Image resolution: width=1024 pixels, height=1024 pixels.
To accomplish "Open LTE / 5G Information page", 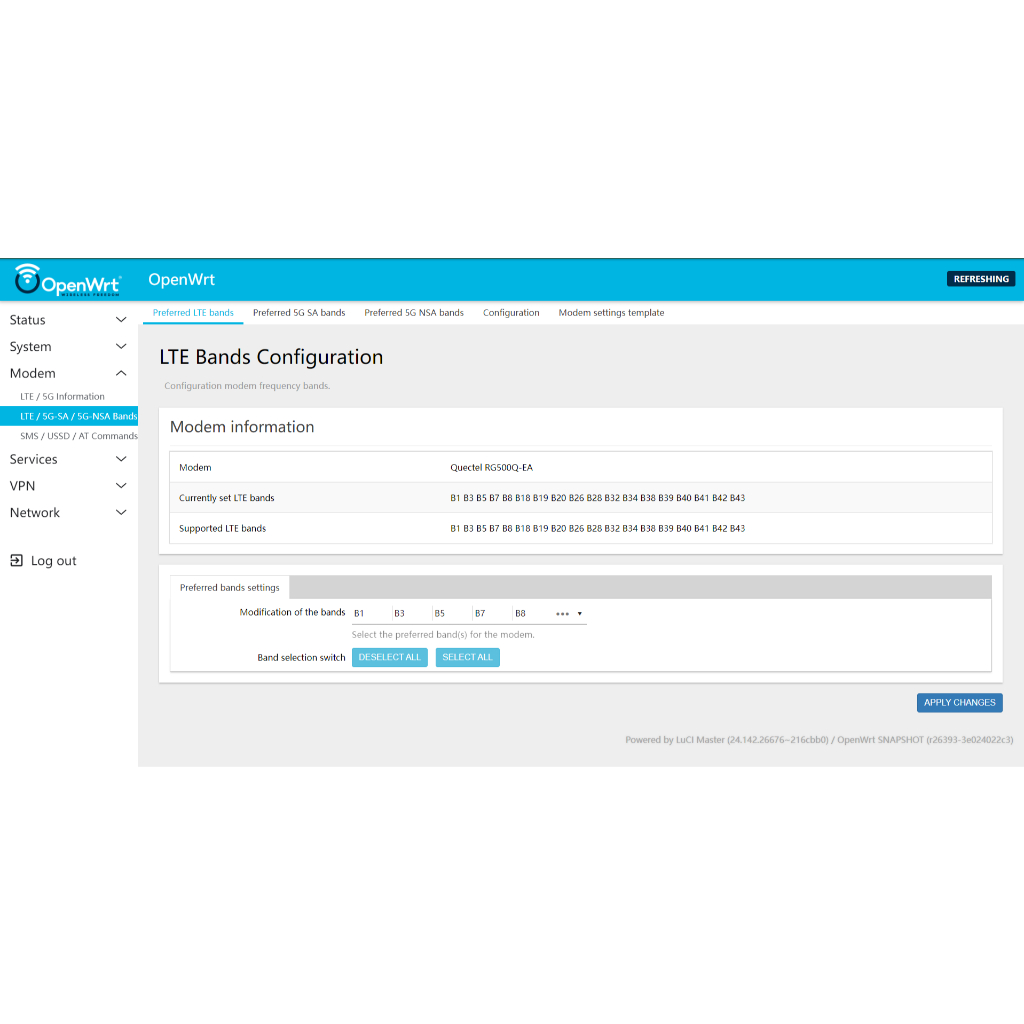I will (62, 397).
